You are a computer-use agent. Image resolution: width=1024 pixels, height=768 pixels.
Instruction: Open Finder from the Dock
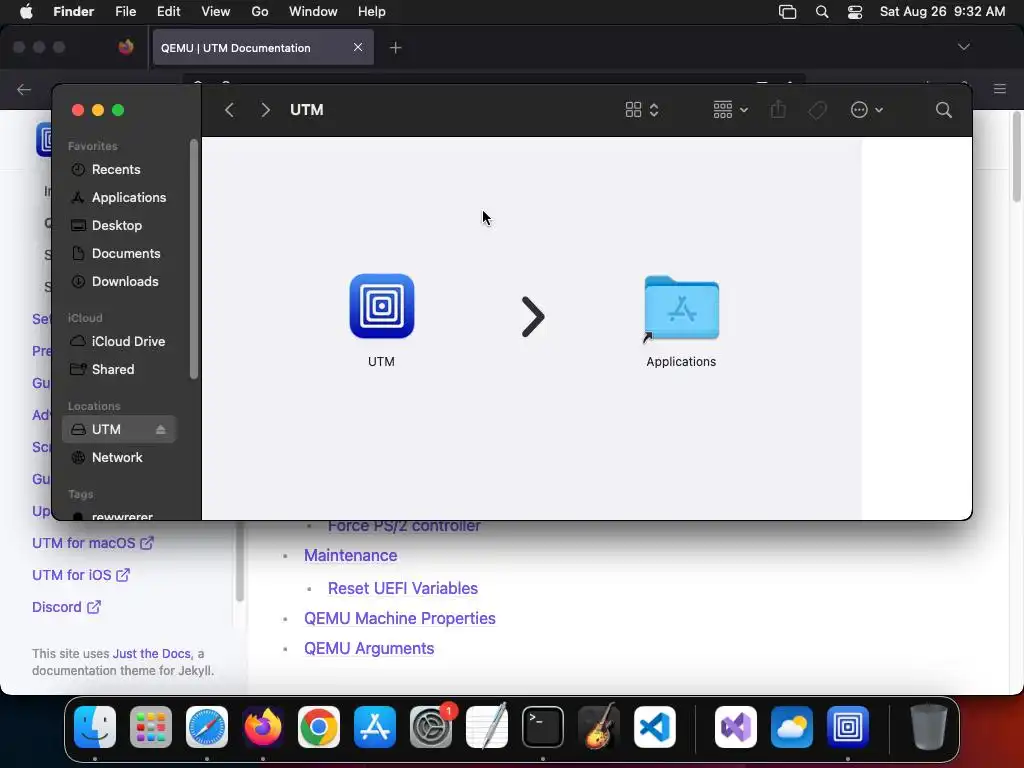[95, 727]
